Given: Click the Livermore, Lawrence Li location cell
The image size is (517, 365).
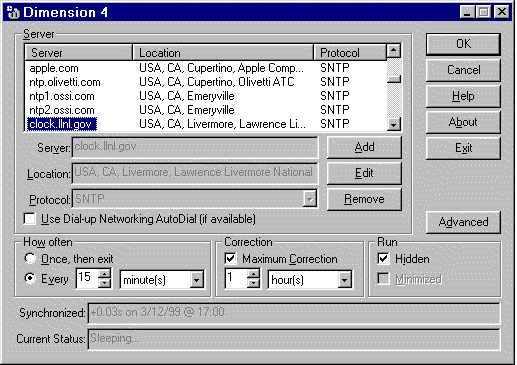Looking at the screenshot, I should coord(222,124).
